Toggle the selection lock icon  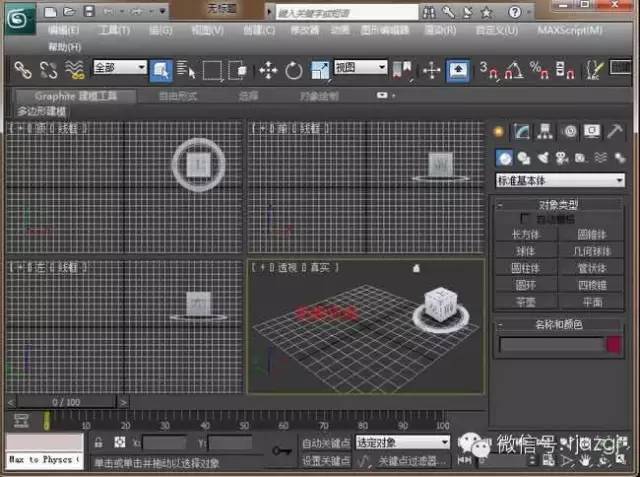coord(98,442)
